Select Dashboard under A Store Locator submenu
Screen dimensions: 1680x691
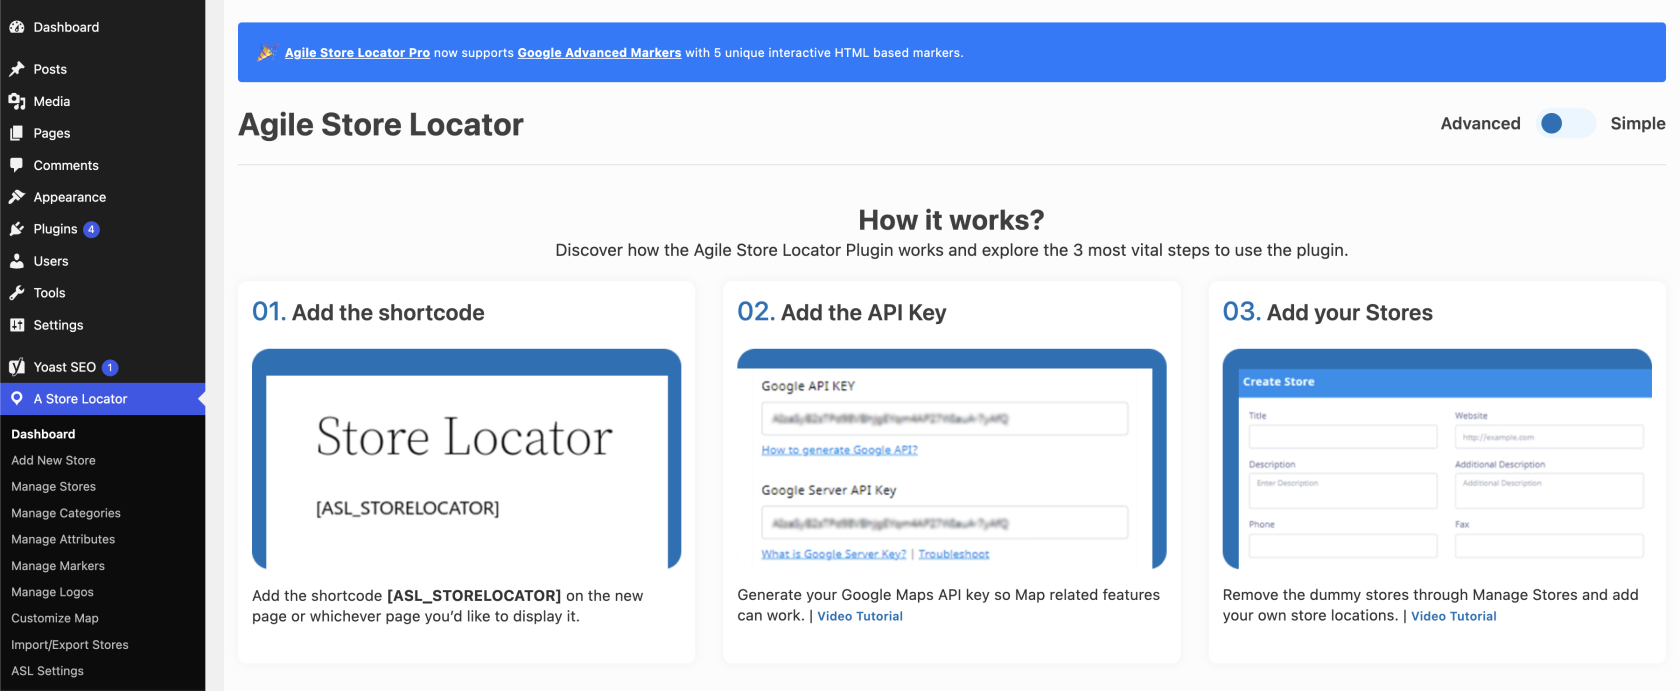tap(43, 434)
